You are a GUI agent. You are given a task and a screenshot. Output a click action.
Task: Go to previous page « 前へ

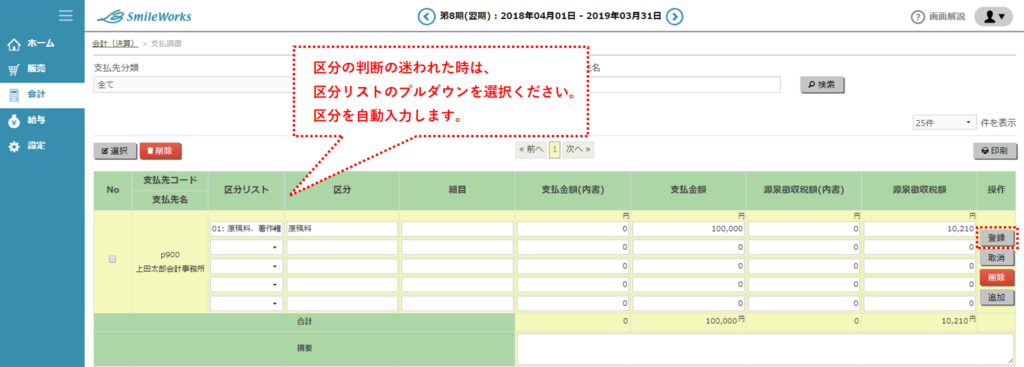click(531, 150)
